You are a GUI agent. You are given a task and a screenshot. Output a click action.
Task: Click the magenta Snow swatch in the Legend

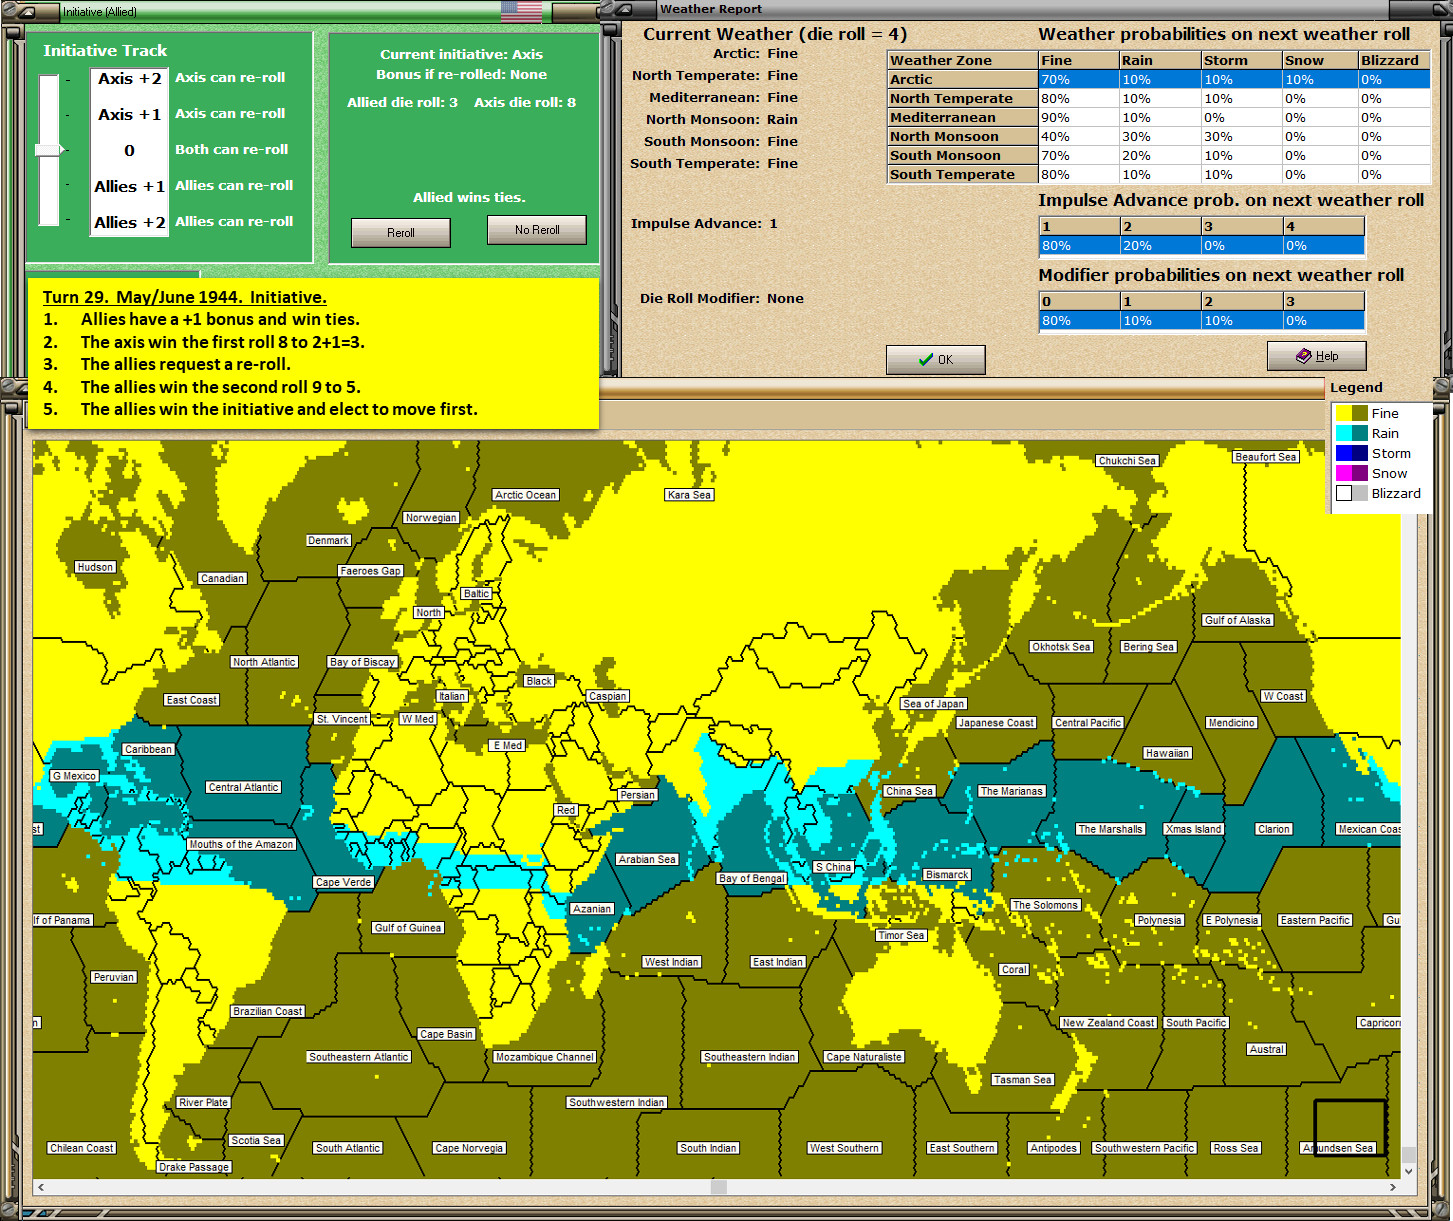[1344, 473]
